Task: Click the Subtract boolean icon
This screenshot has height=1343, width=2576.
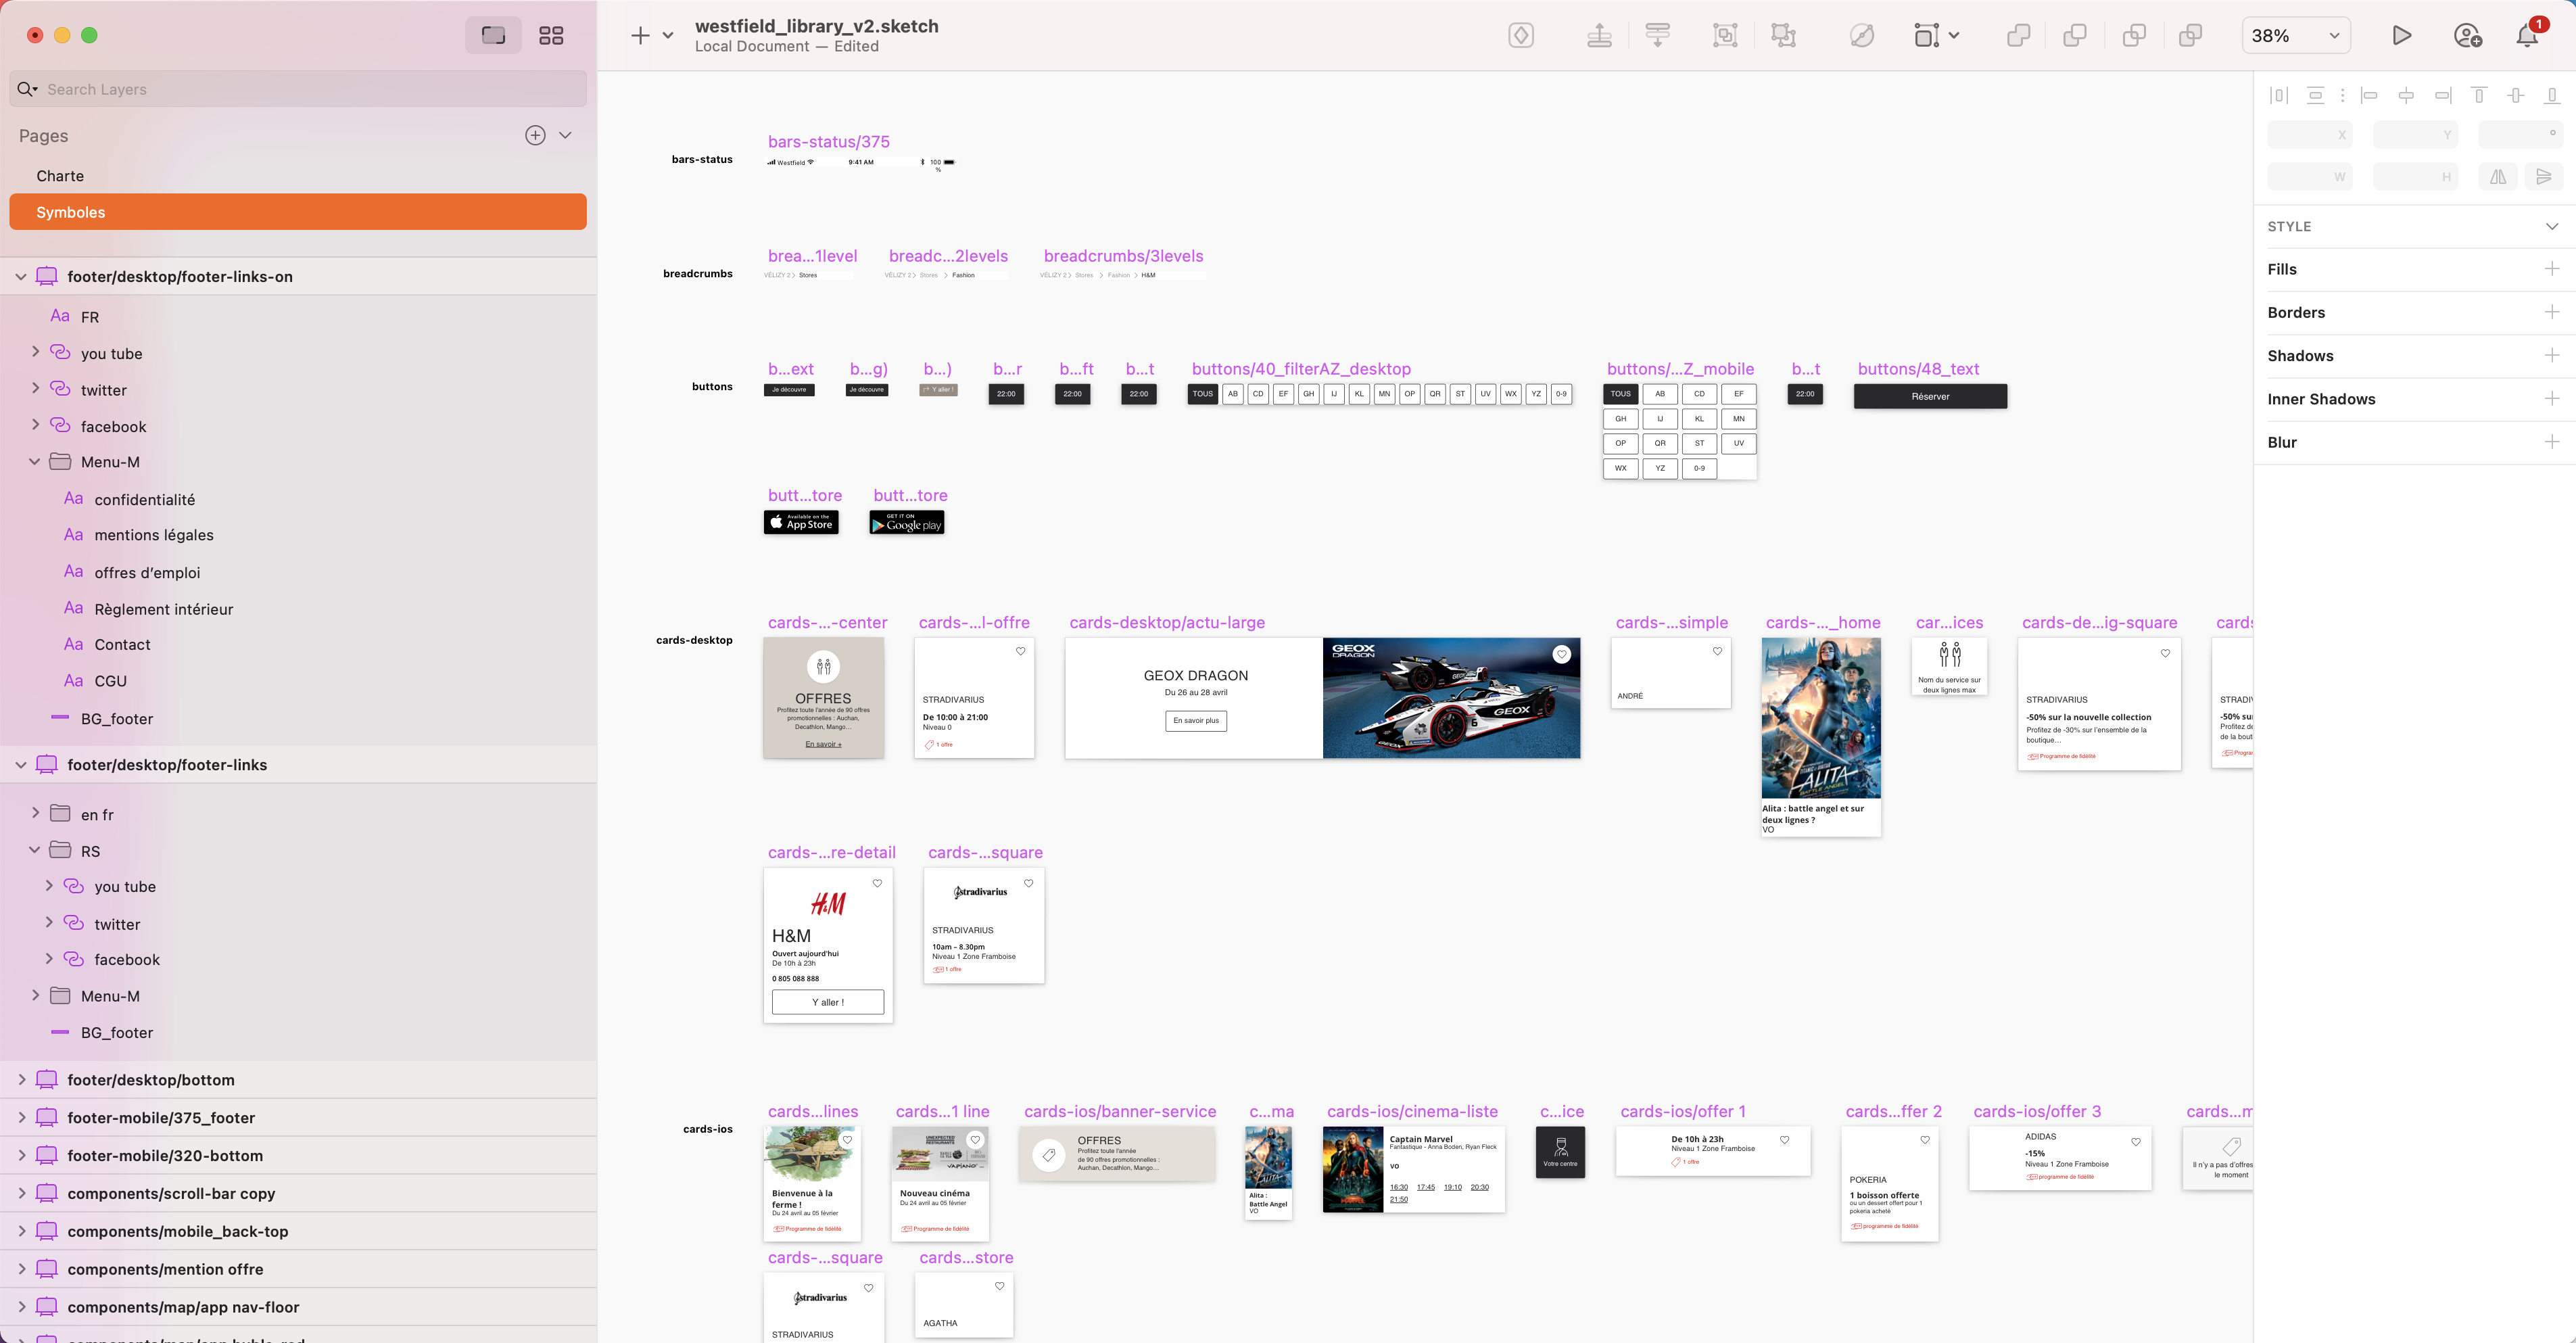Action: tap(2075, 36)
